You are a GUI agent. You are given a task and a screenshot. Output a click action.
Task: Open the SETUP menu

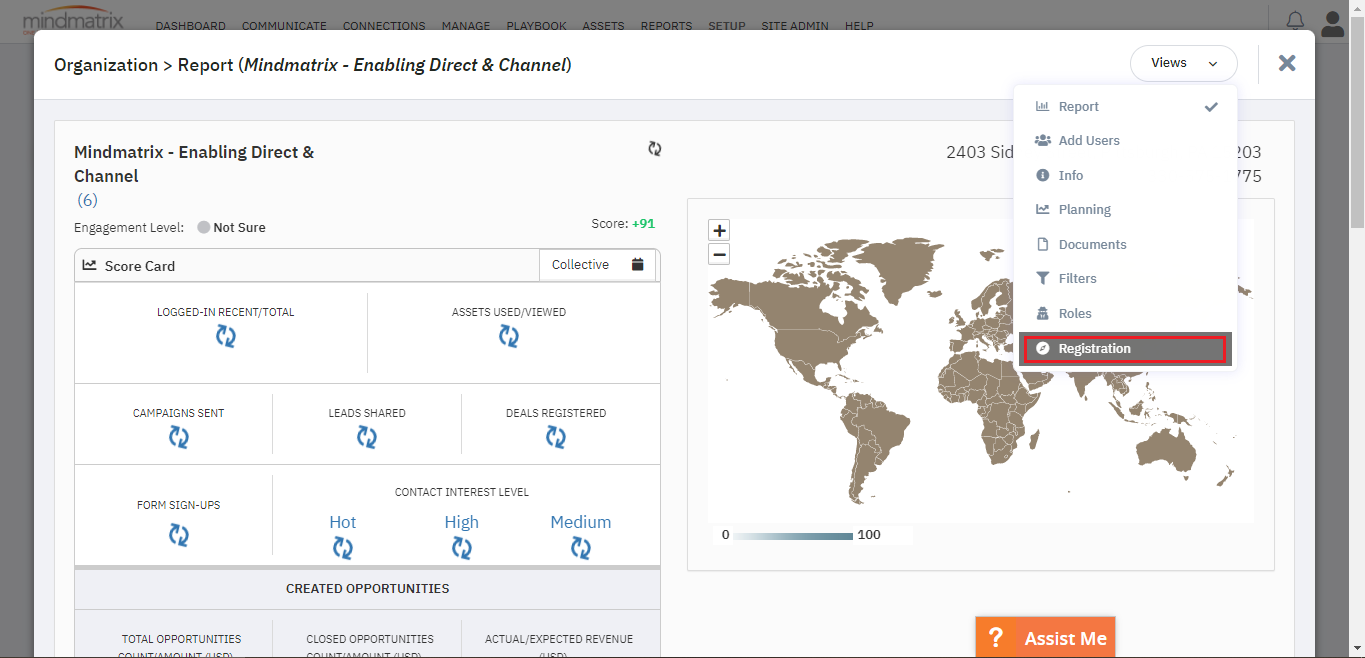click(727, 26)
